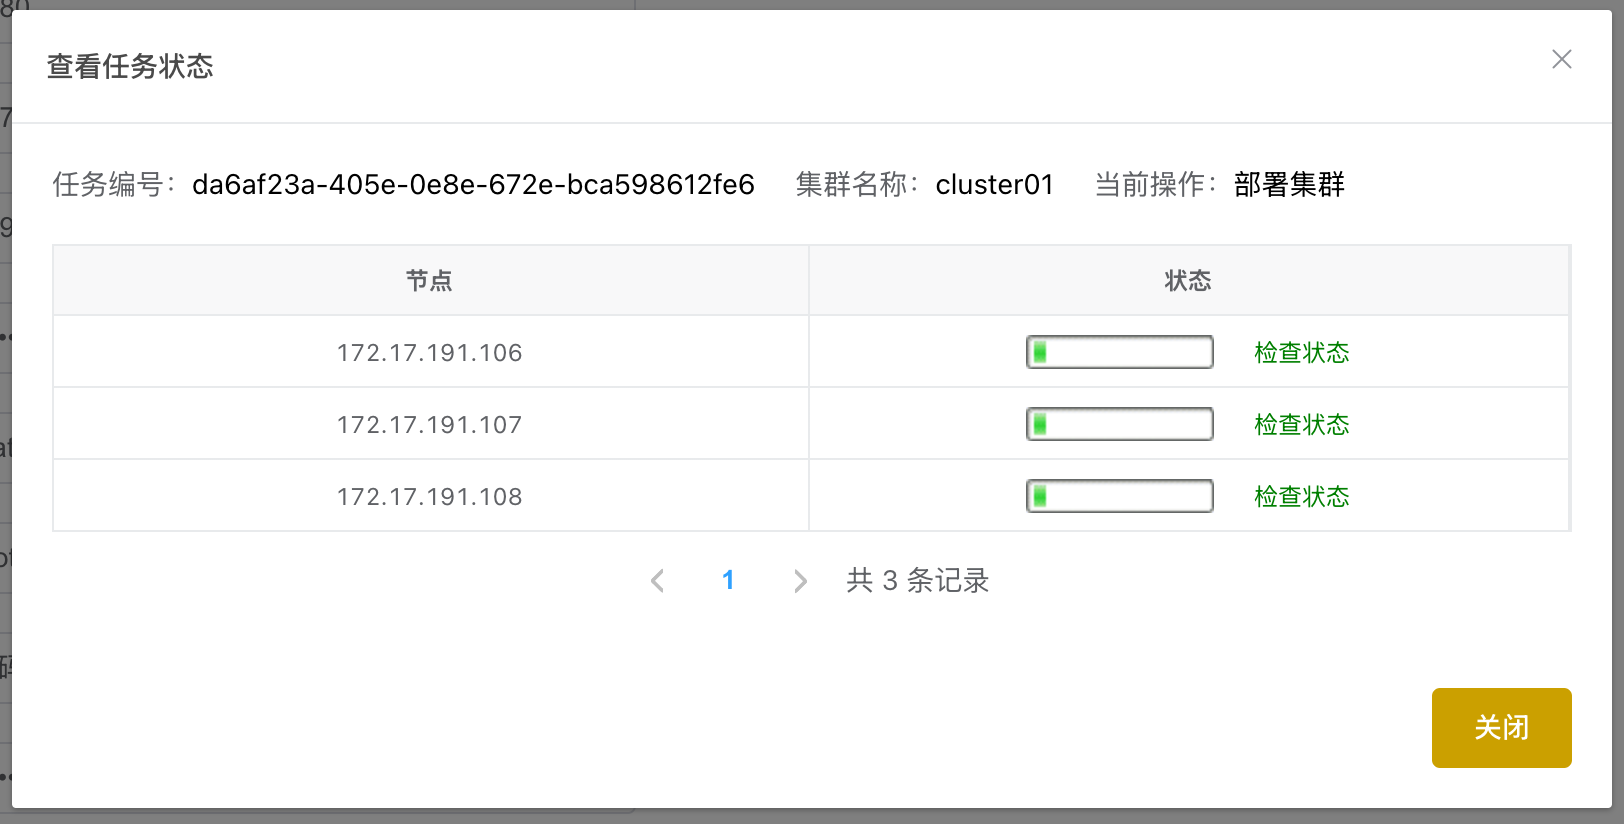1624x824 pixels.
Task: Go to previous page with left chevron
Action: (x=657, y=581)
